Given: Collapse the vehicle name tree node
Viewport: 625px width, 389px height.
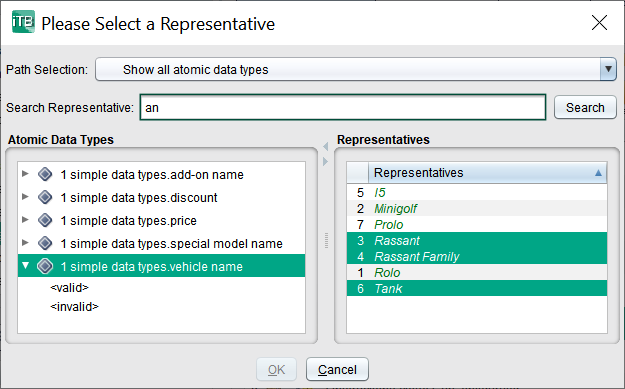Looking at the screenshot, I should pos(26,265).
